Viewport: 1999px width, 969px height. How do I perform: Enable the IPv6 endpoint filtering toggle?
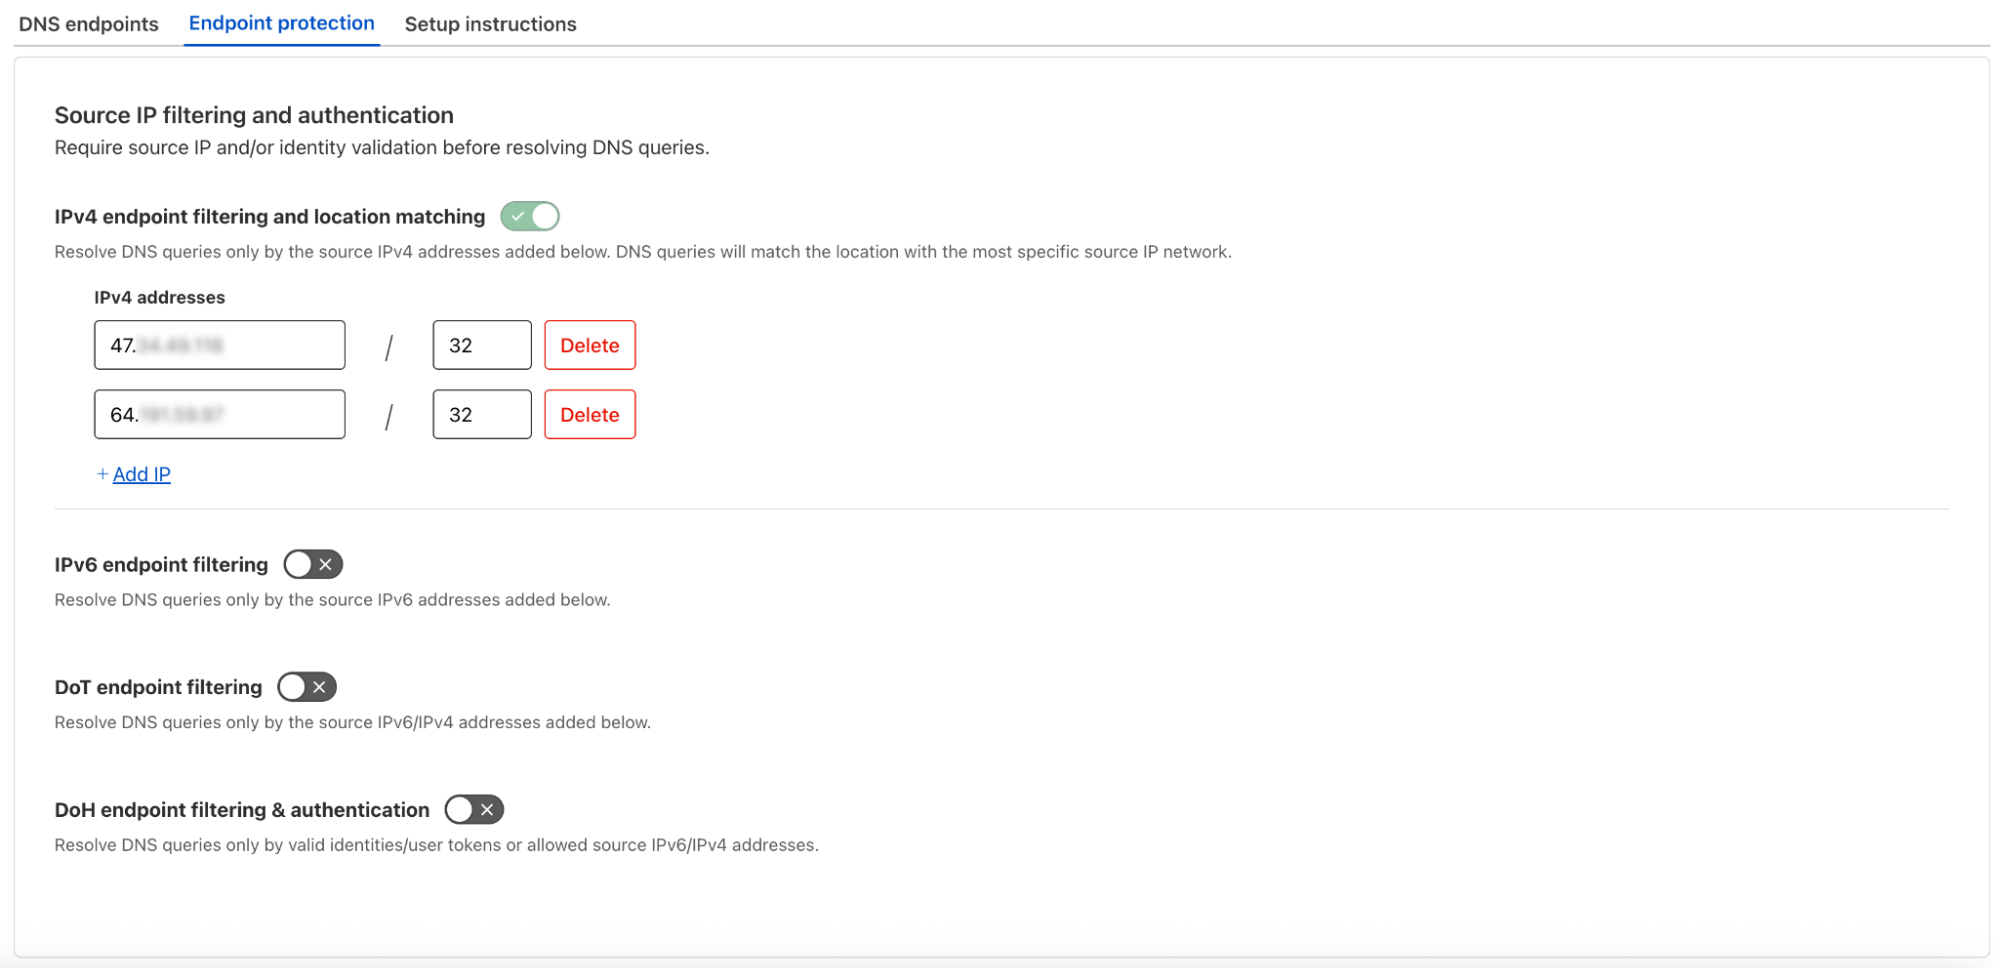pos(313,564)
